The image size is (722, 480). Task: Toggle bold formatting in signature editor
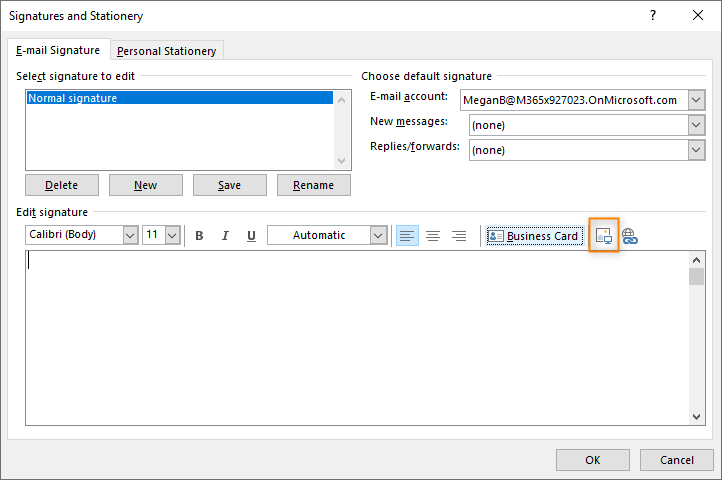click(x=199, y=236)
